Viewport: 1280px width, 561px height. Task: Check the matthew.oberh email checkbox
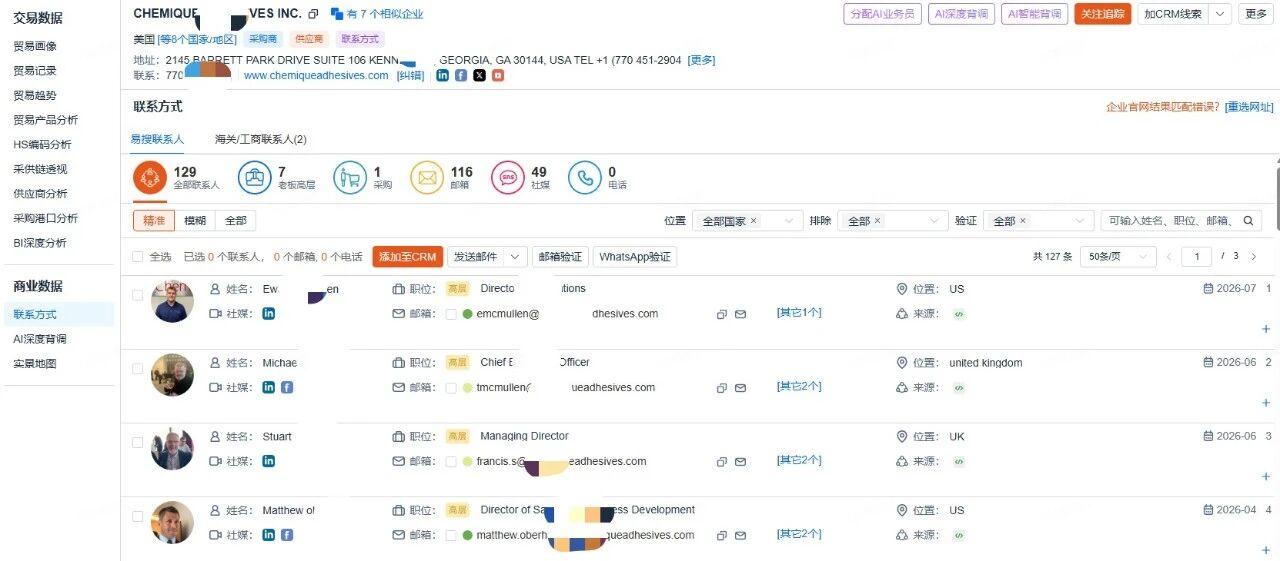(x=451, y=536)
